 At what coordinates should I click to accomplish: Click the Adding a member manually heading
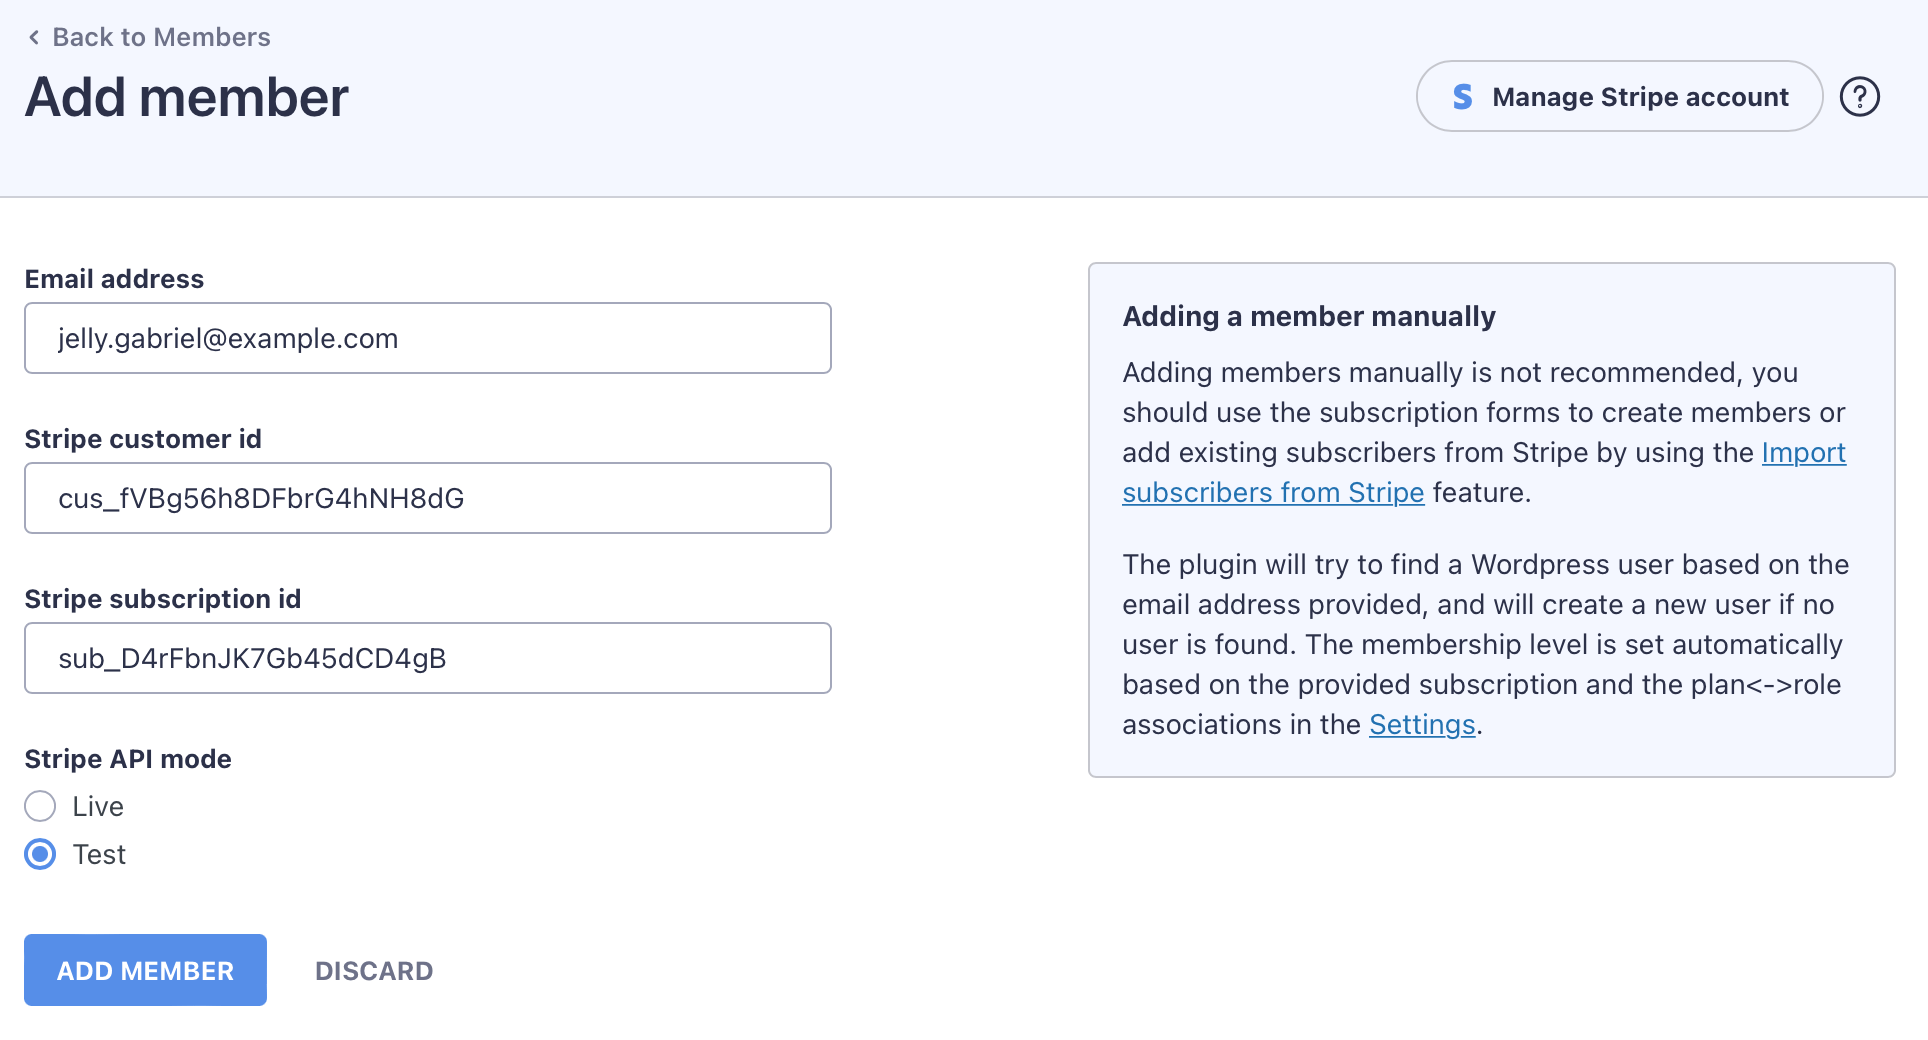click(1308, 317)
